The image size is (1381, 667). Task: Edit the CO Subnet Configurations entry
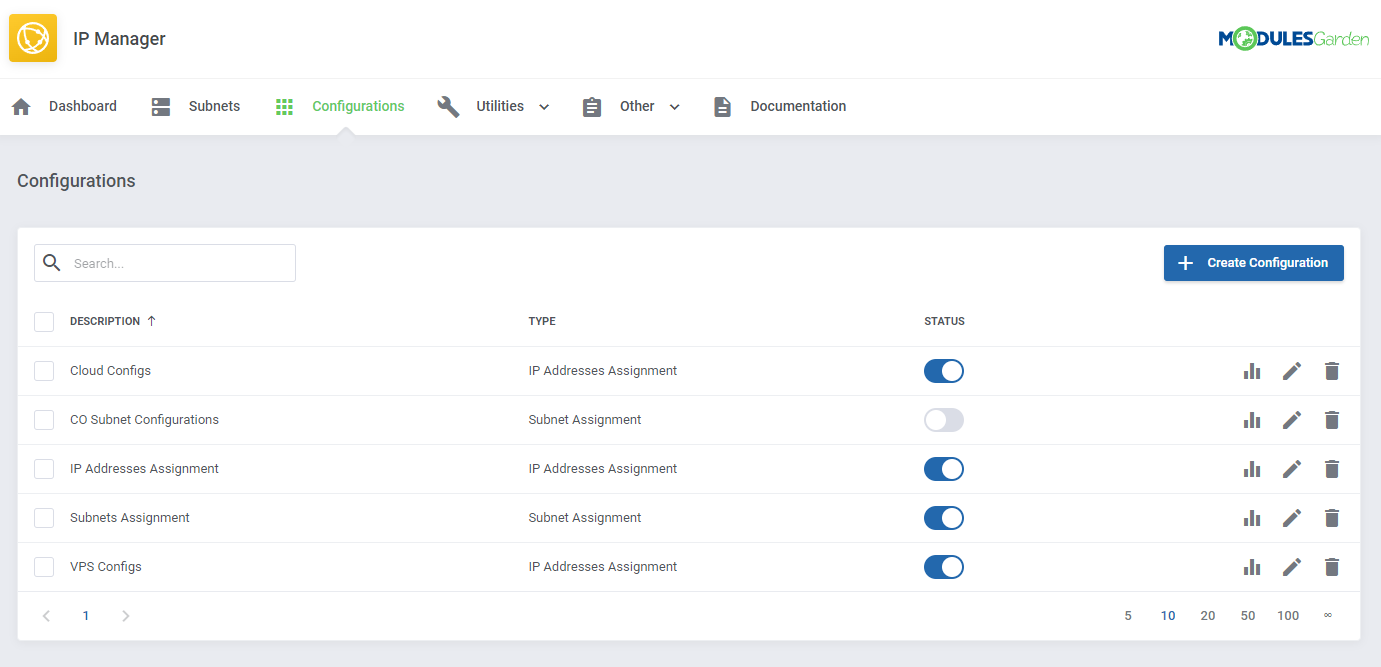click(x=1292, y=419)
